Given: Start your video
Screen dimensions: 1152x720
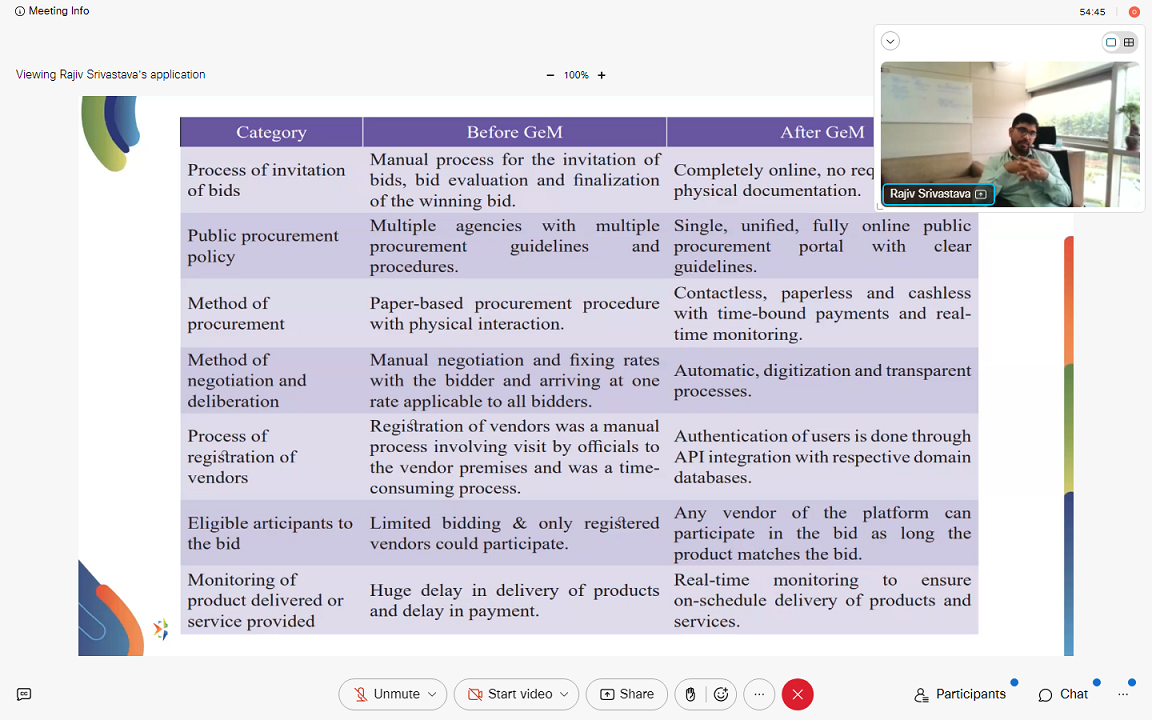Looking at the screenshot, I should tap(510, 694).
